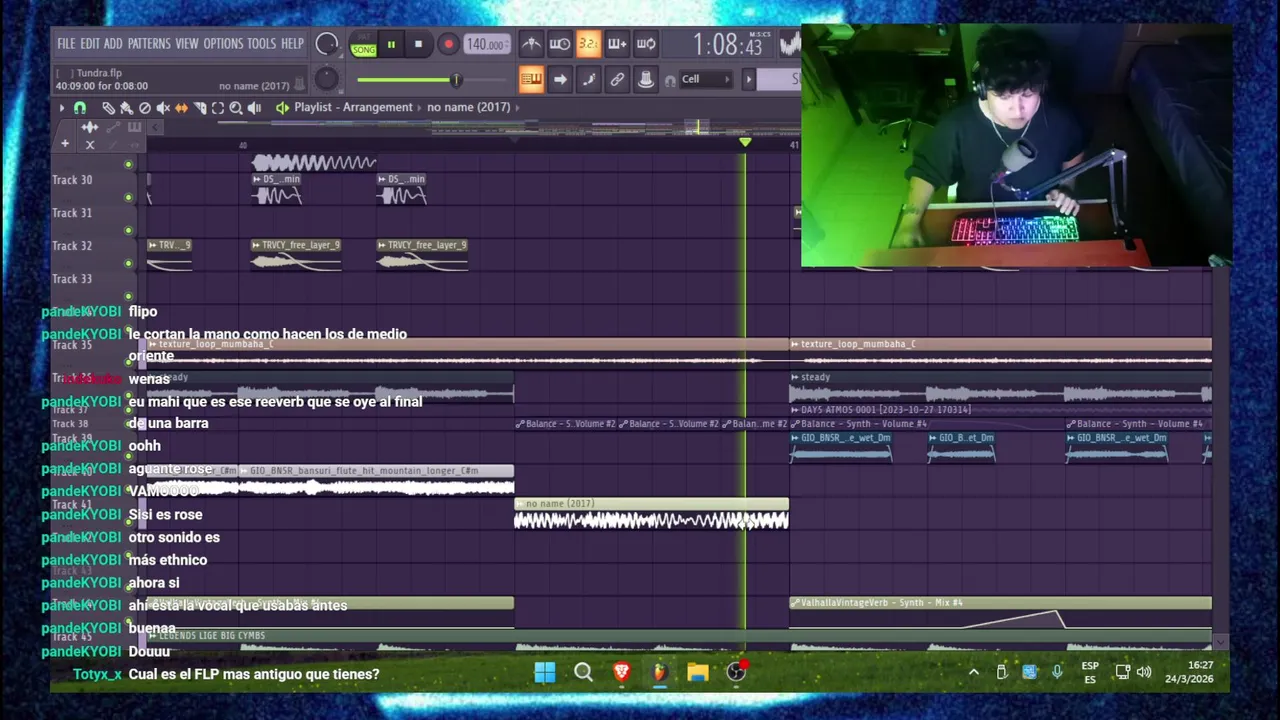Click the plus button above track headers
1280x720 pixels.
pyautogui.click(x=65, y=145)
